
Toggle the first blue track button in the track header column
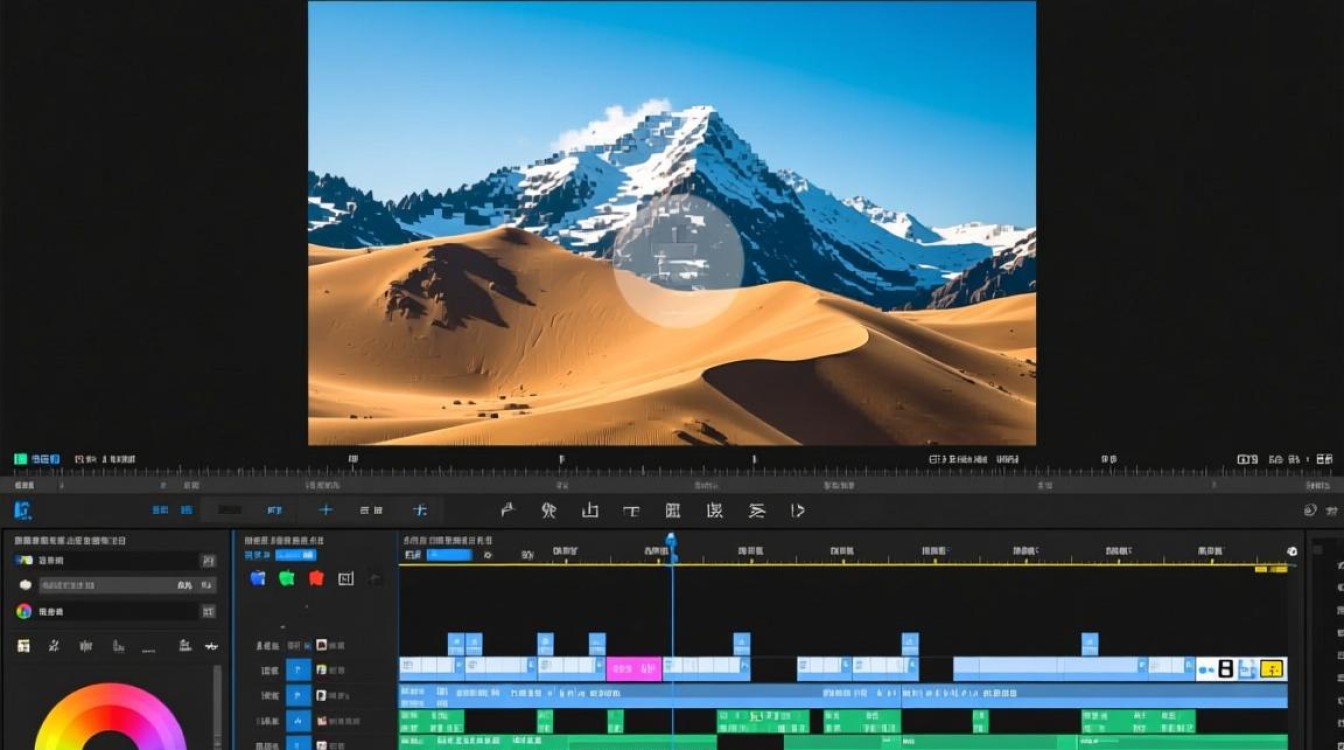coord(299,670)
